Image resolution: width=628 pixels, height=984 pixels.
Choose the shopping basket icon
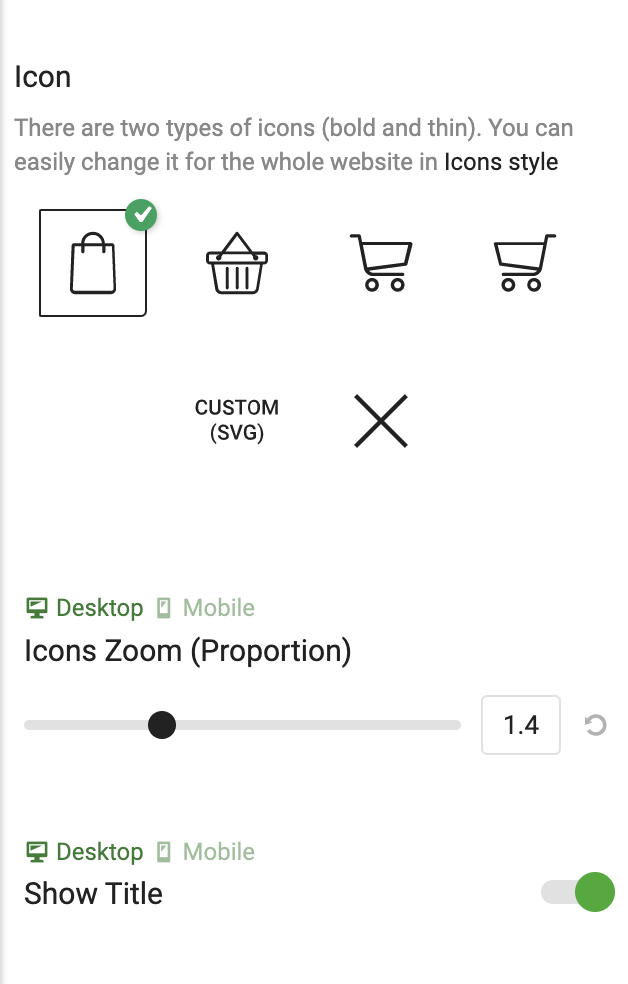[237, 263]
